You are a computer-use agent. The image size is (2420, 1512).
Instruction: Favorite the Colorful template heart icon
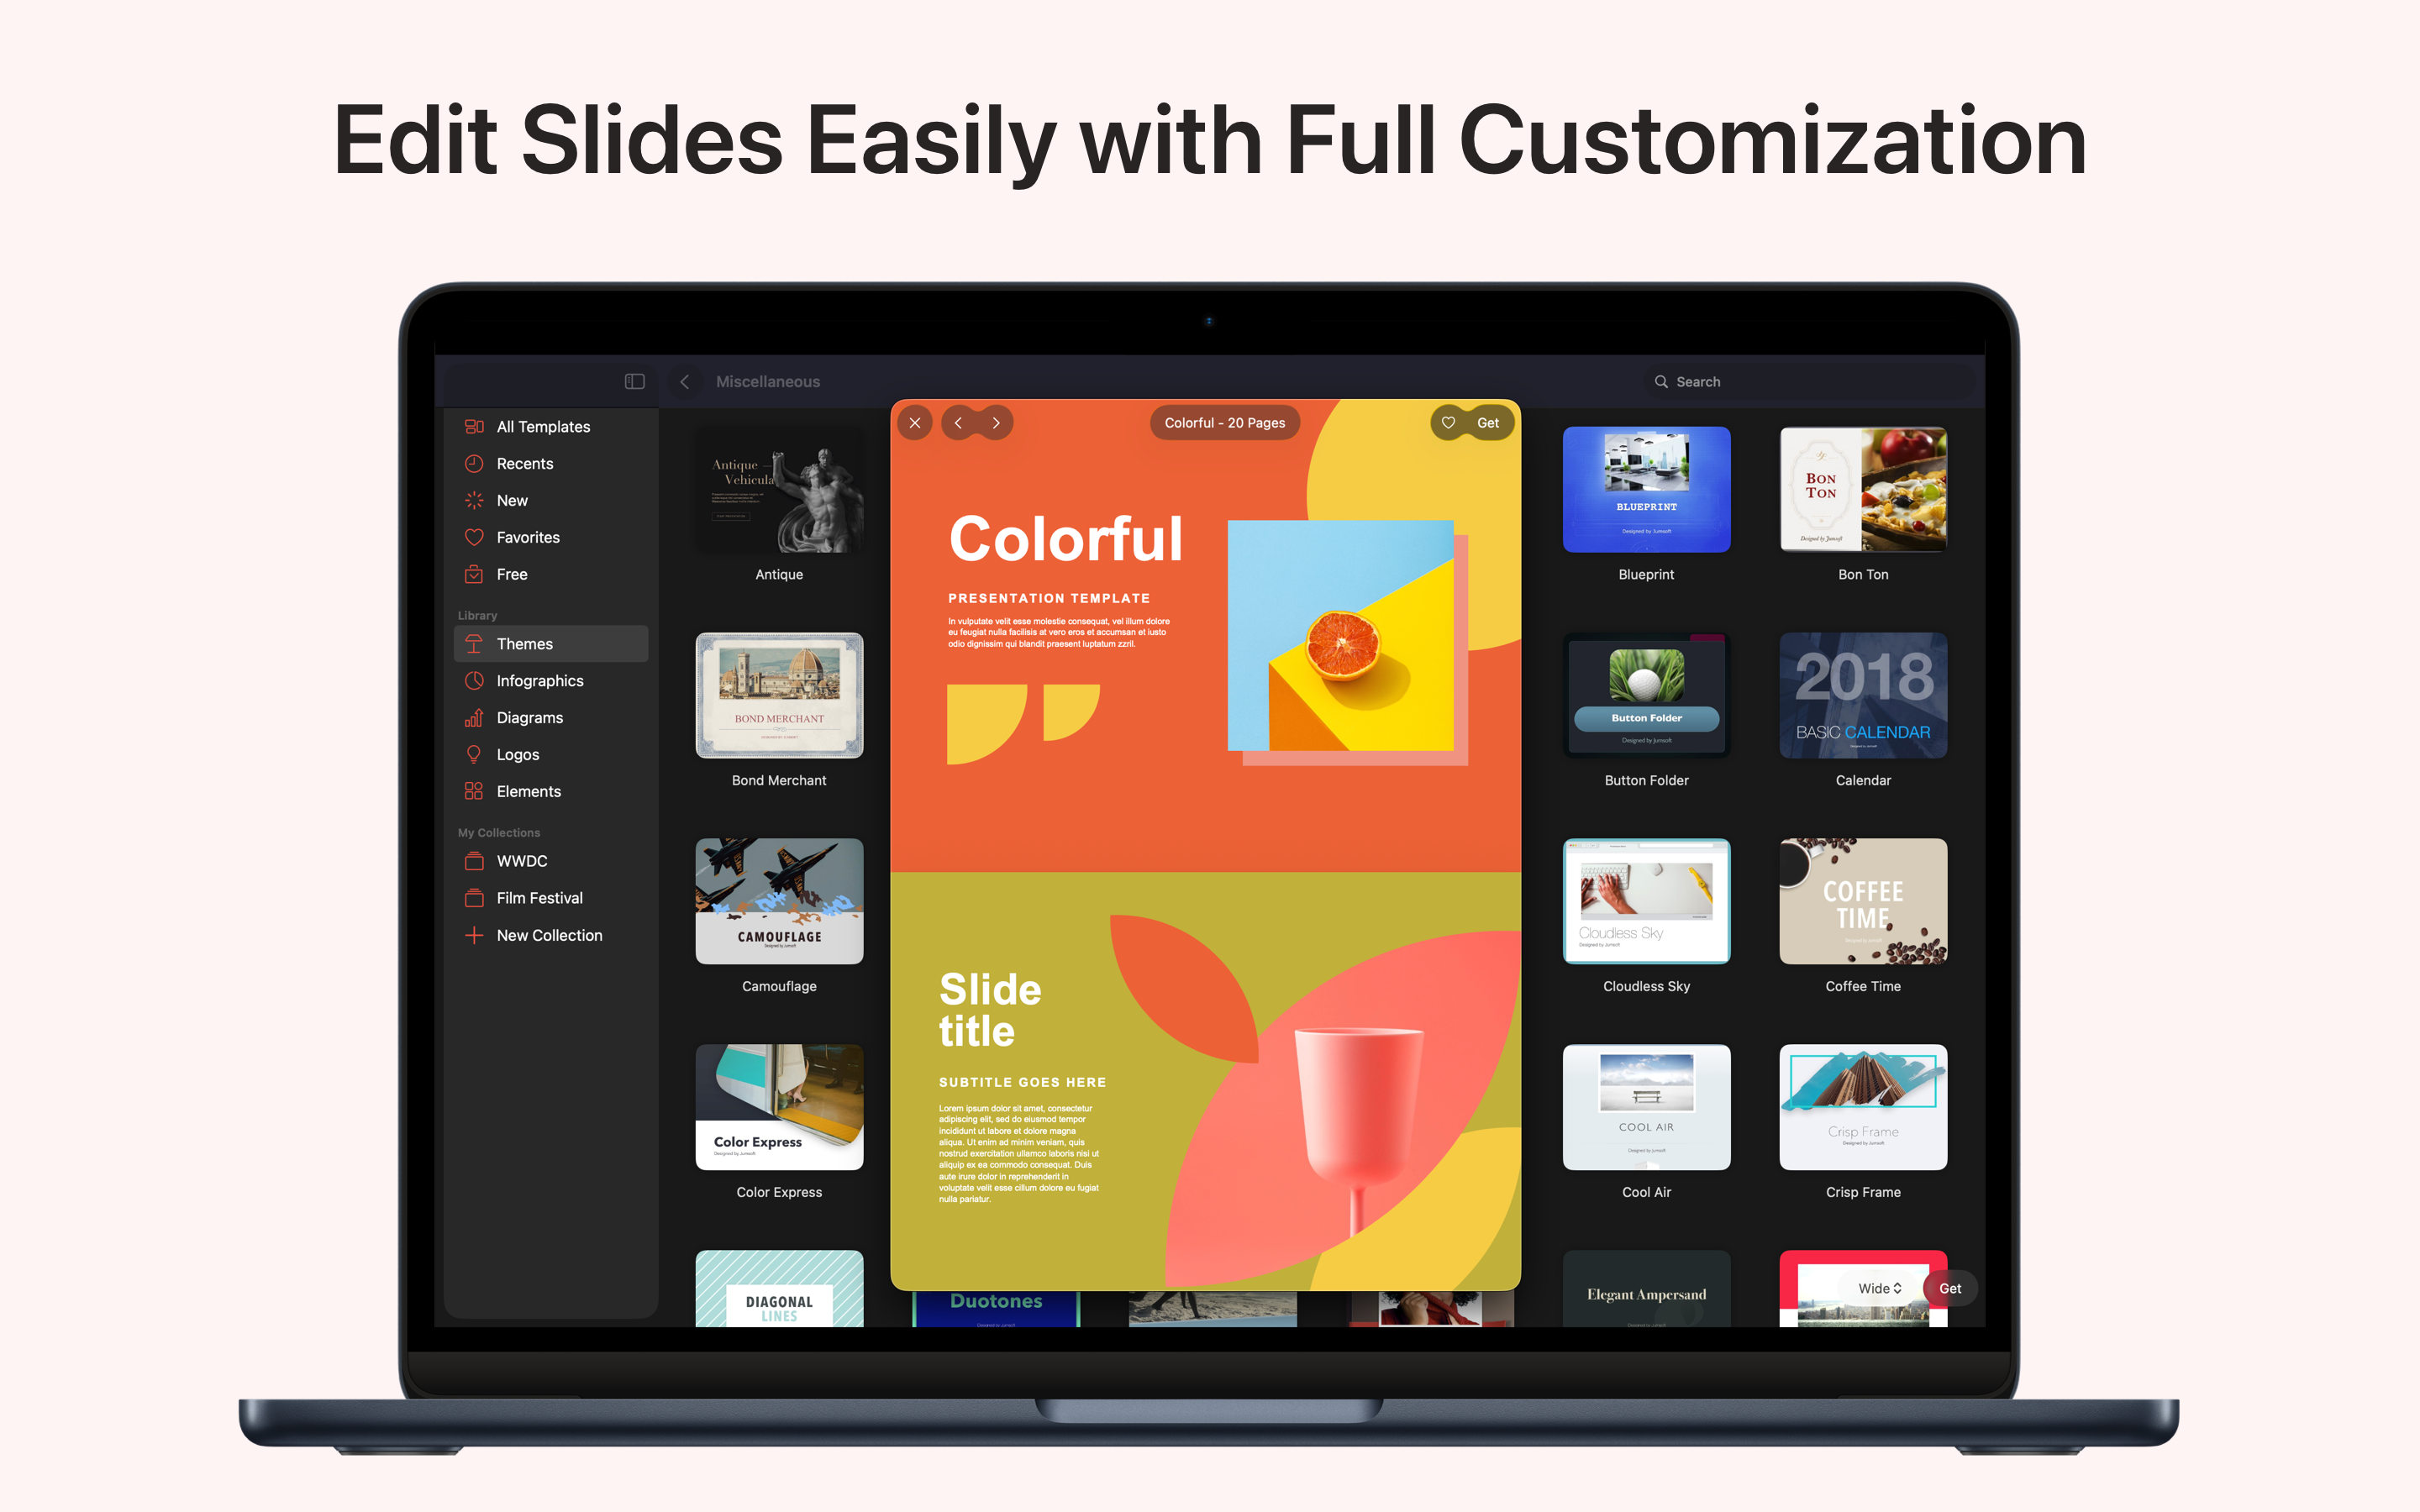pyautogui.click(x=1448, y=423)
